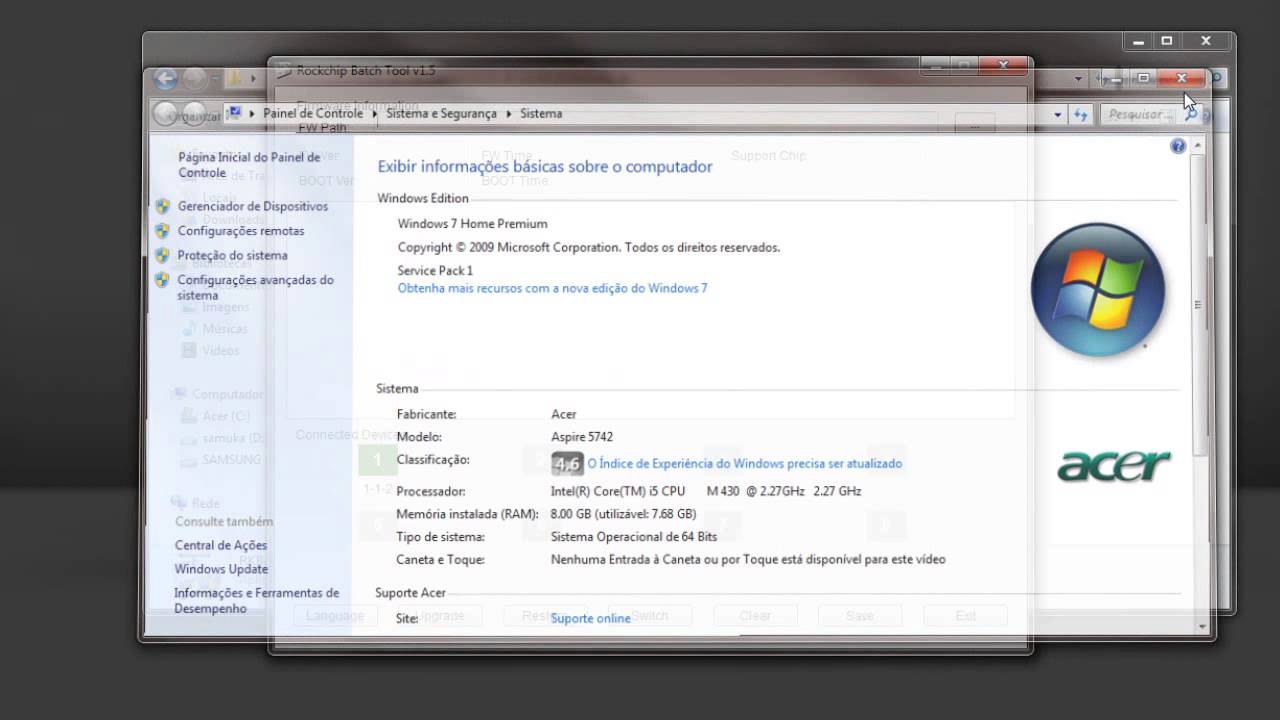The image size is (1280, 720).
Task: Click Obtenha mais recursos com nova edição link
Action: 552,288
